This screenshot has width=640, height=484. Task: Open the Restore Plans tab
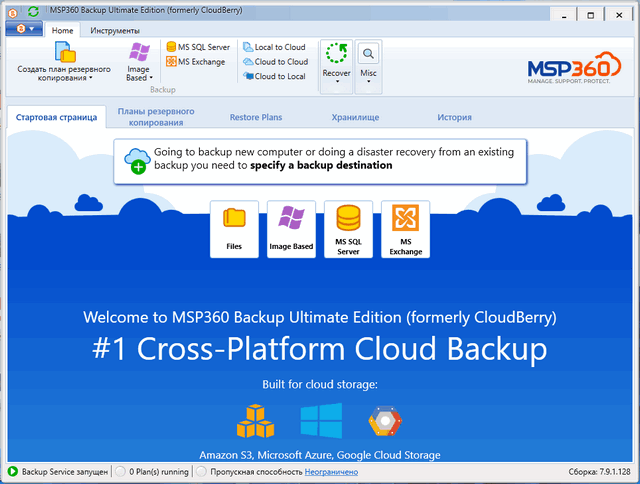click(x=256, y=117)
